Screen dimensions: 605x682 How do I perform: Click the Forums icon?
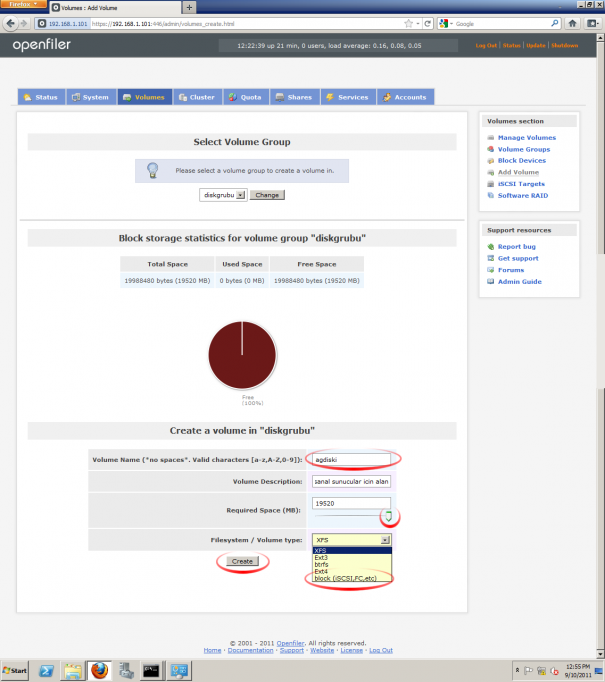[491, 270]
